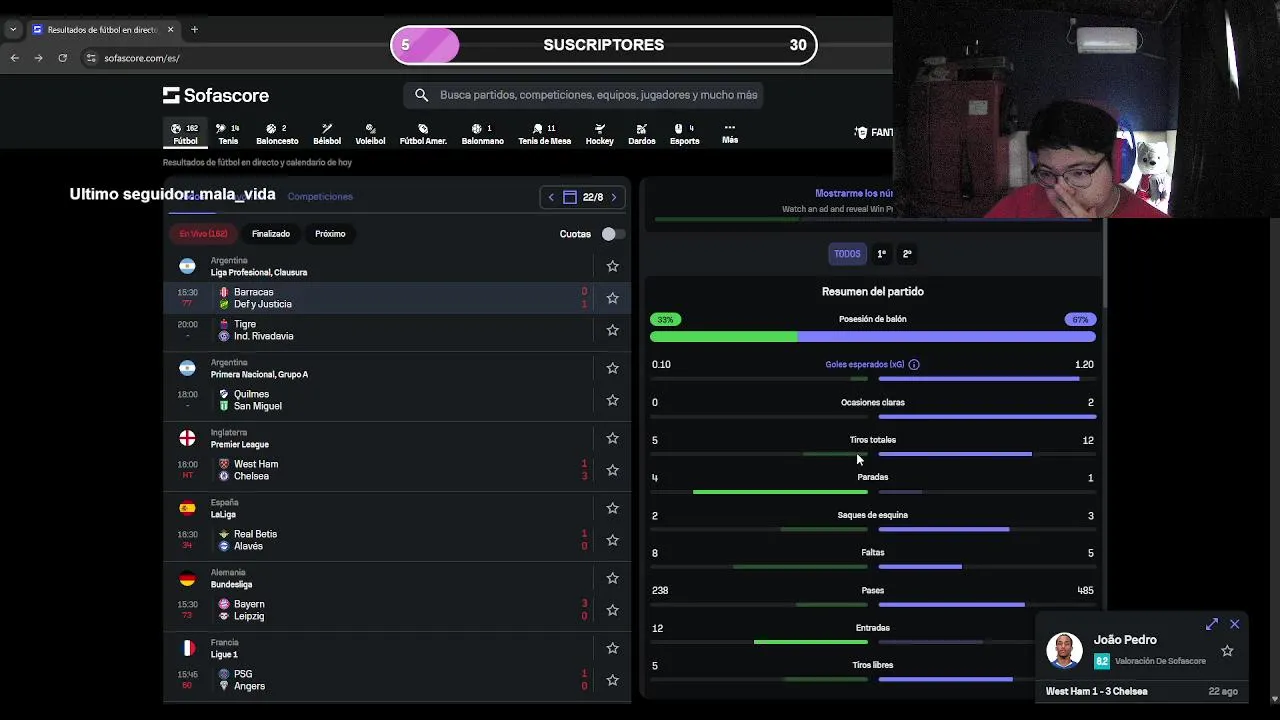Open a new browser tab
Image resolution: width=1280 pixels, height=720 pixels.
(194, 29)
